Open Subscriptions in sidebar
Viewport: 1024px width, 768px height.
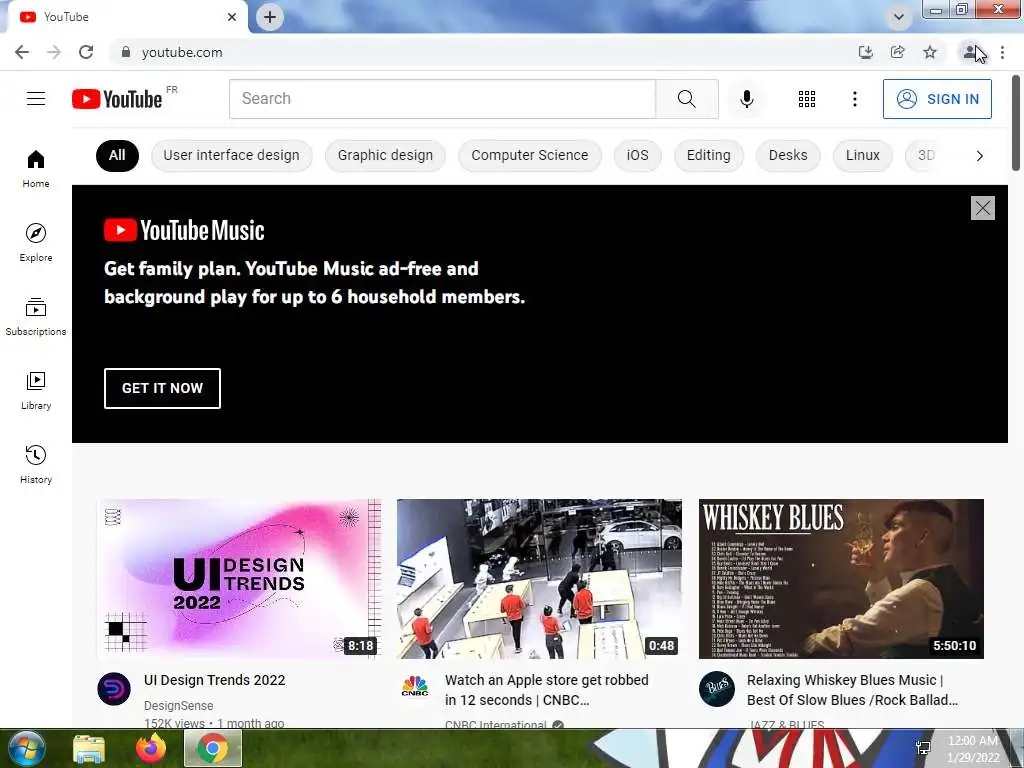point(36,317)
